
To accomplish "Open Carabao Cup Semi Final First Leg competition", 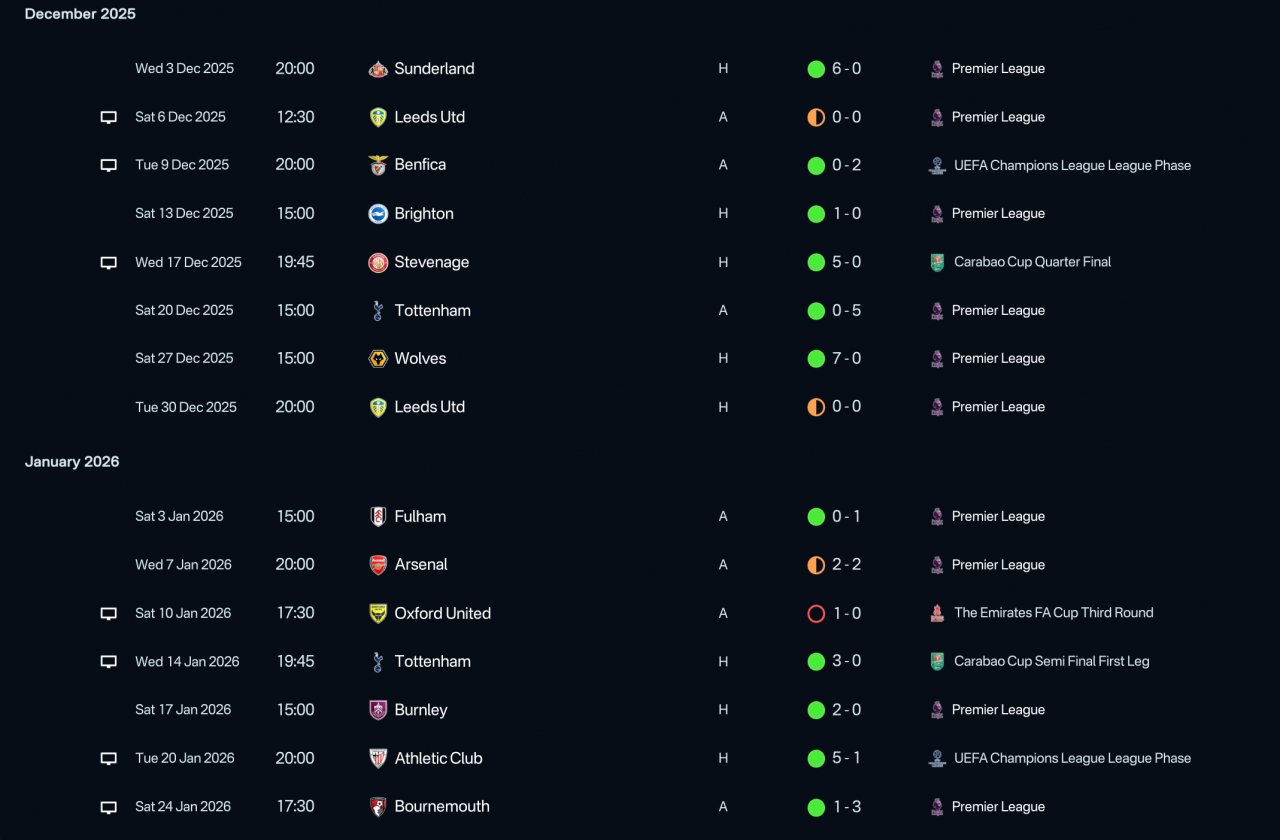I will 1051,661.
